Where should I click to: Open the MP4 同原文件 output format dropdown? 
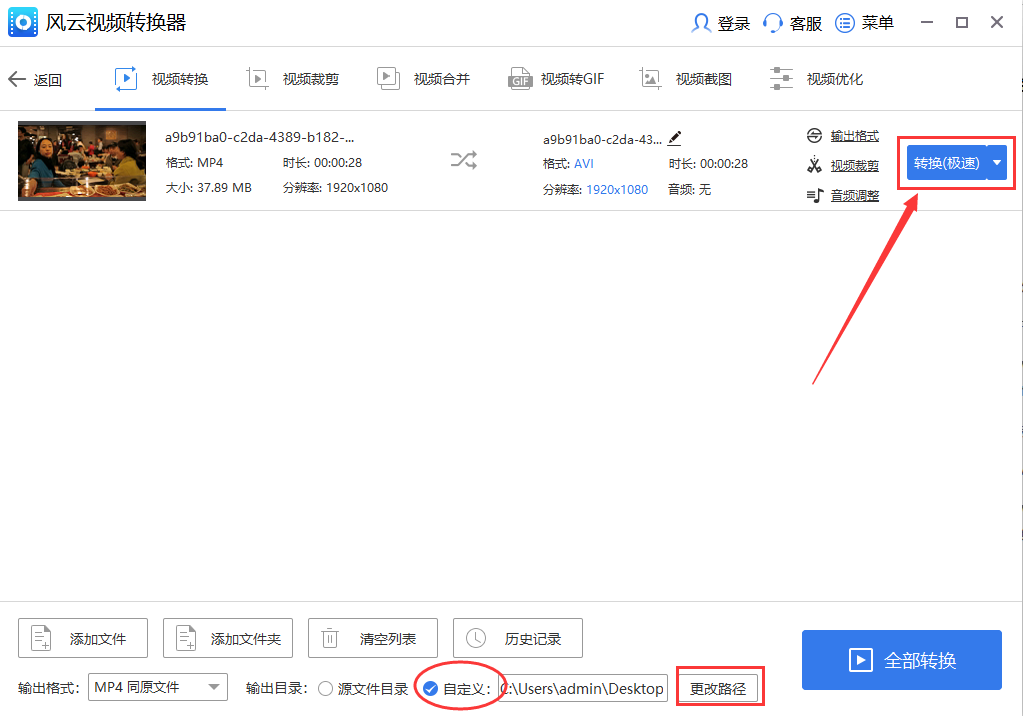tap(157, 688)
